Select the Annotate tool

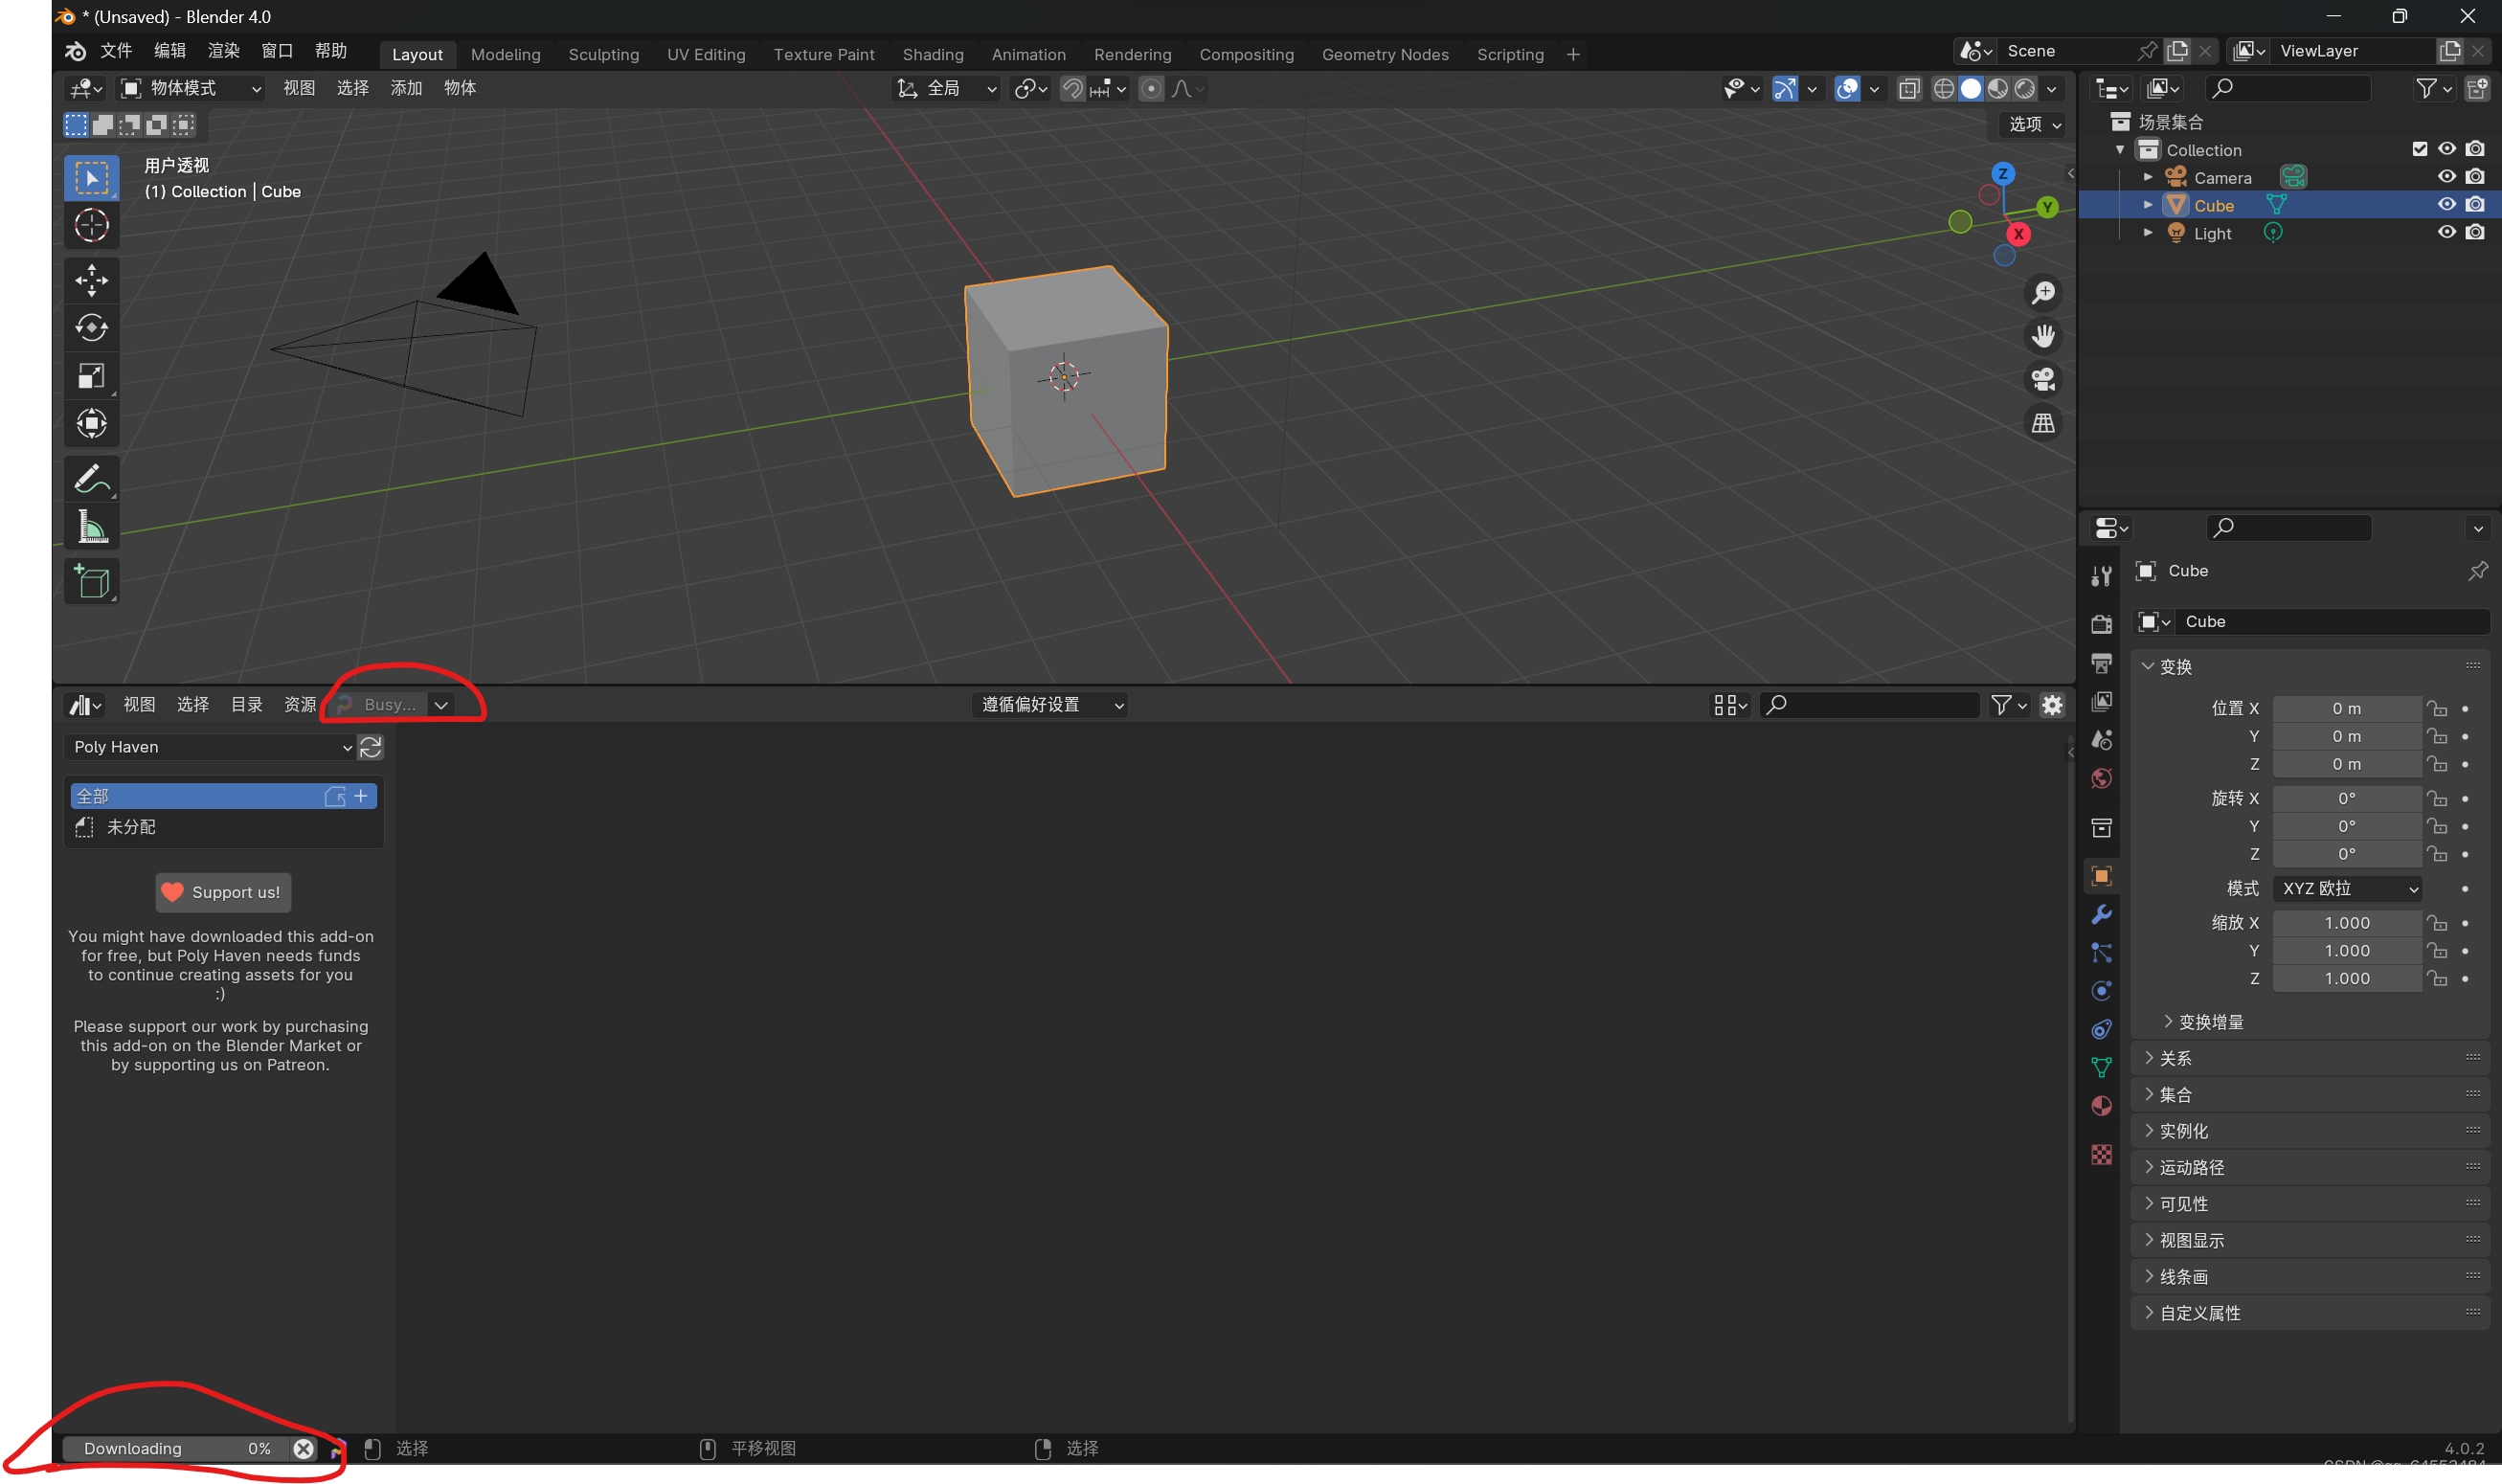[92, 478]
